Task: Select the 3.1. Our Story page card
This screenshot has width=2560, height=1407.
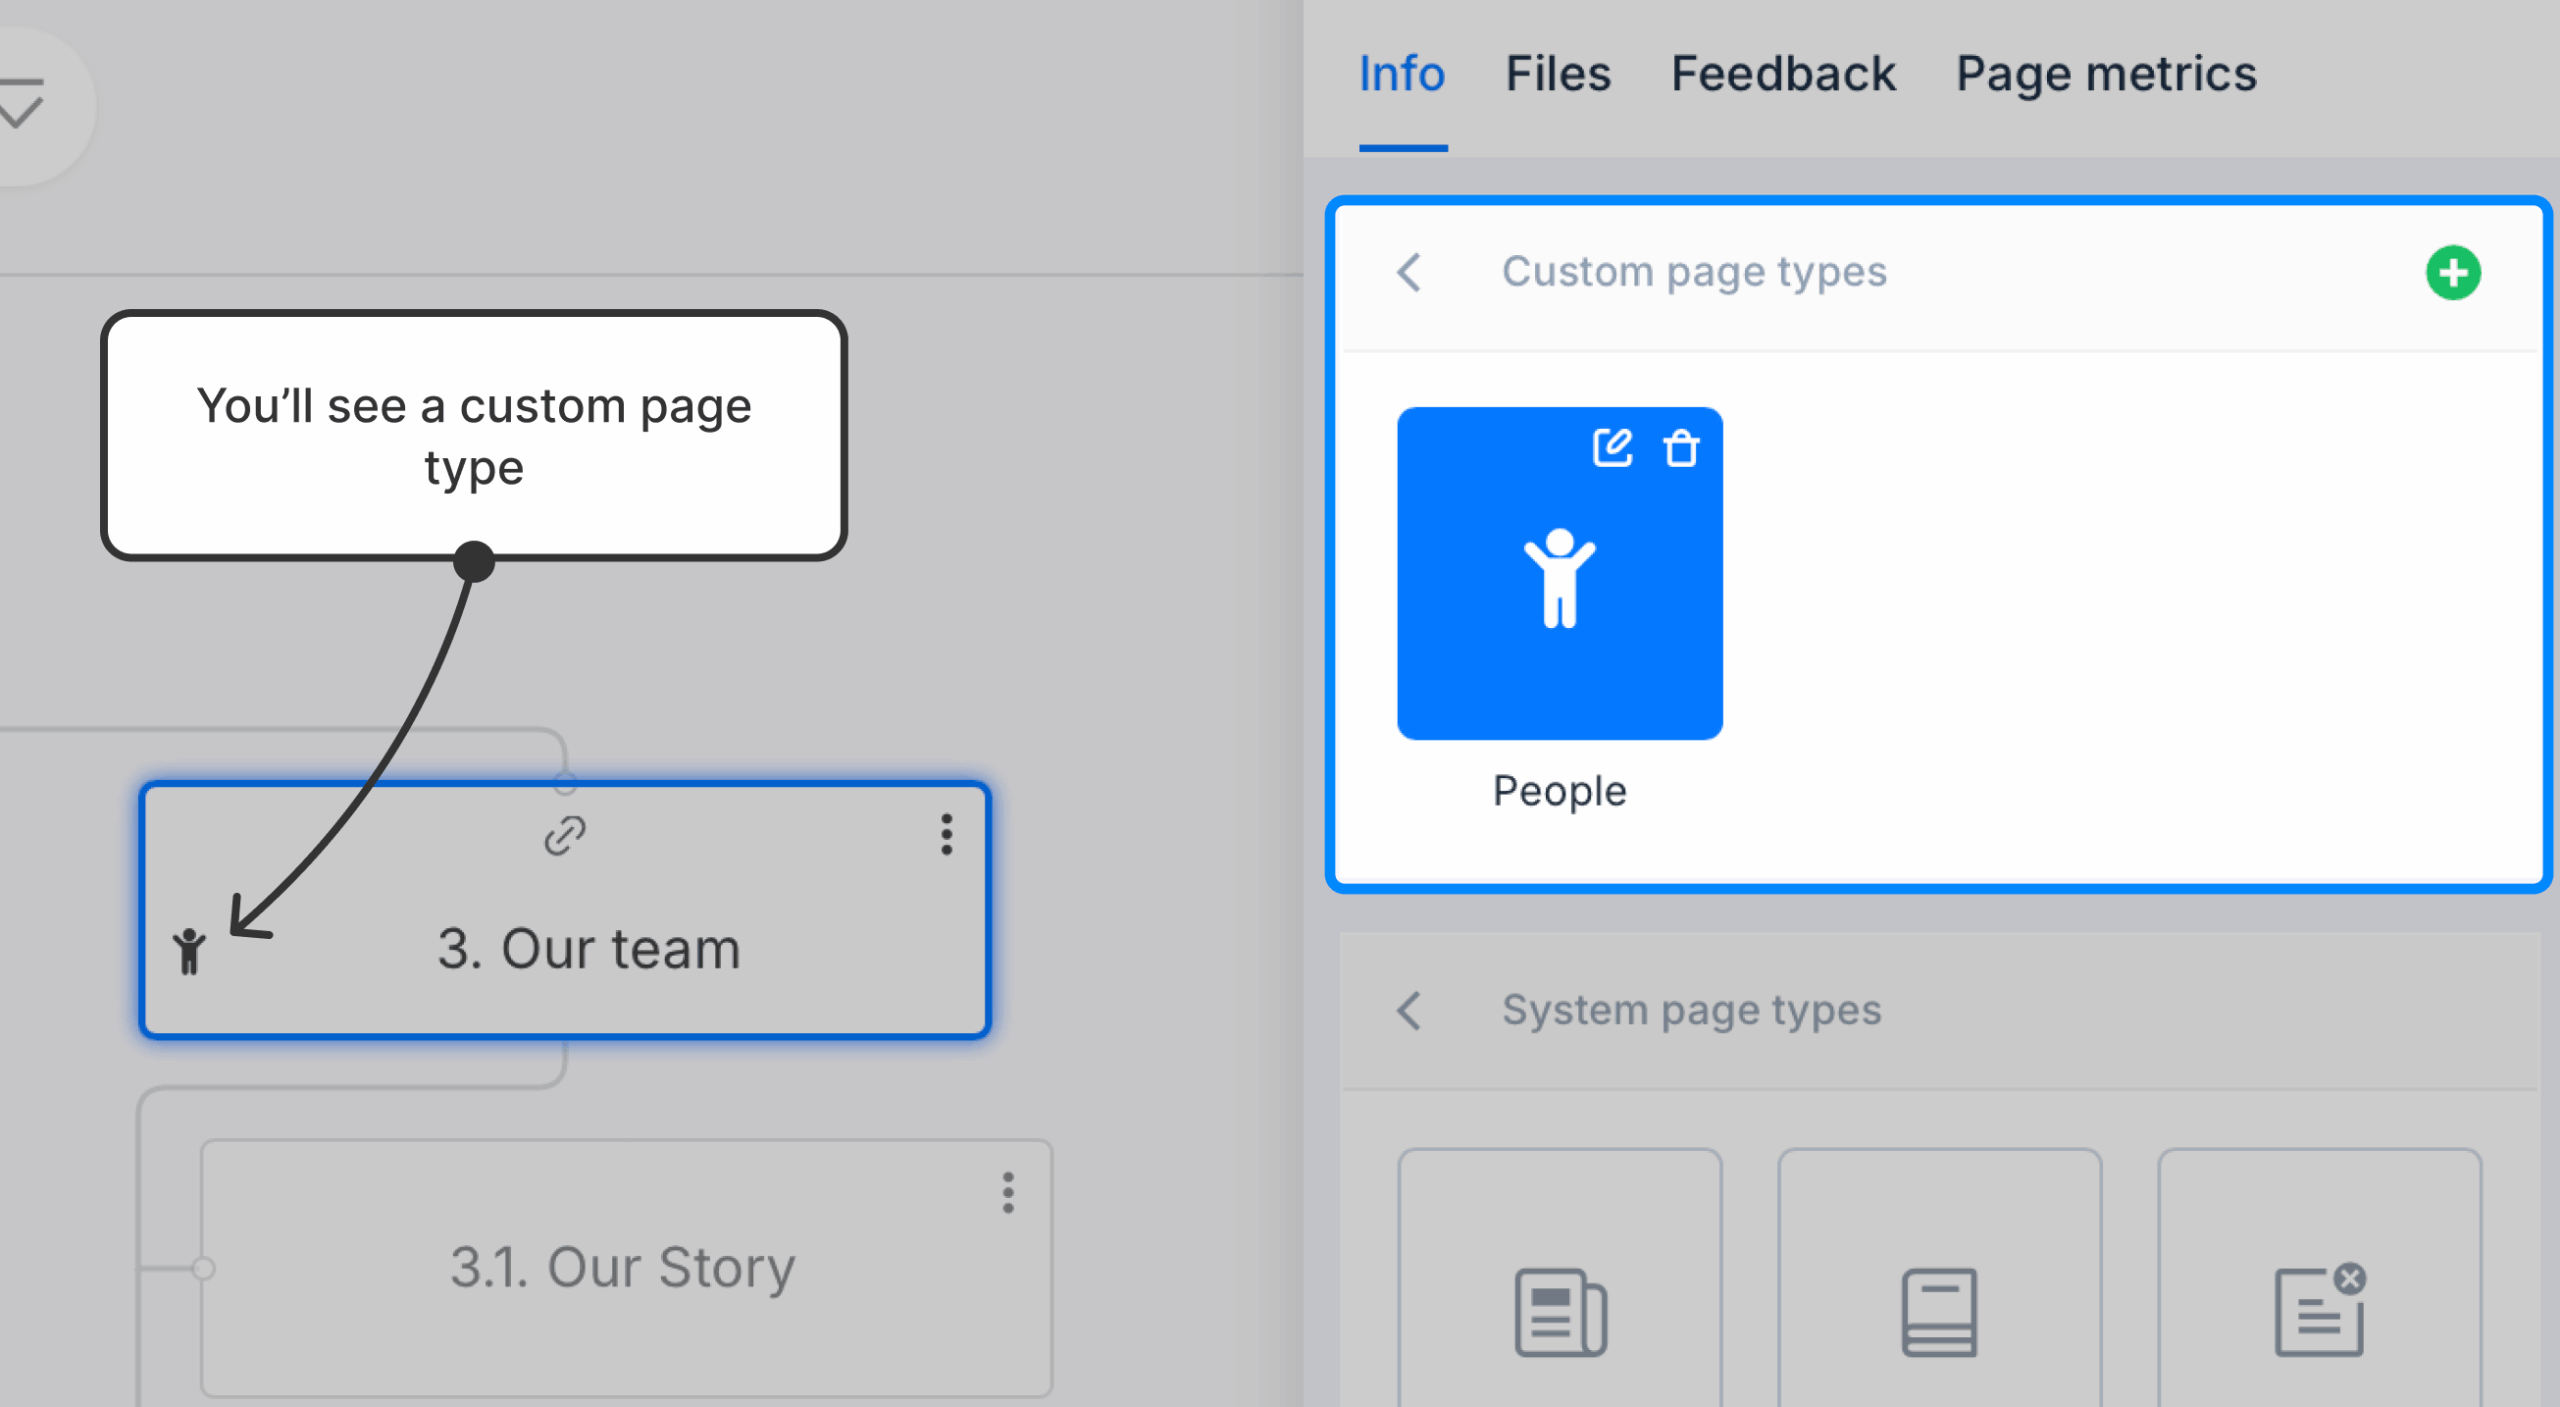Action: 626,1268
